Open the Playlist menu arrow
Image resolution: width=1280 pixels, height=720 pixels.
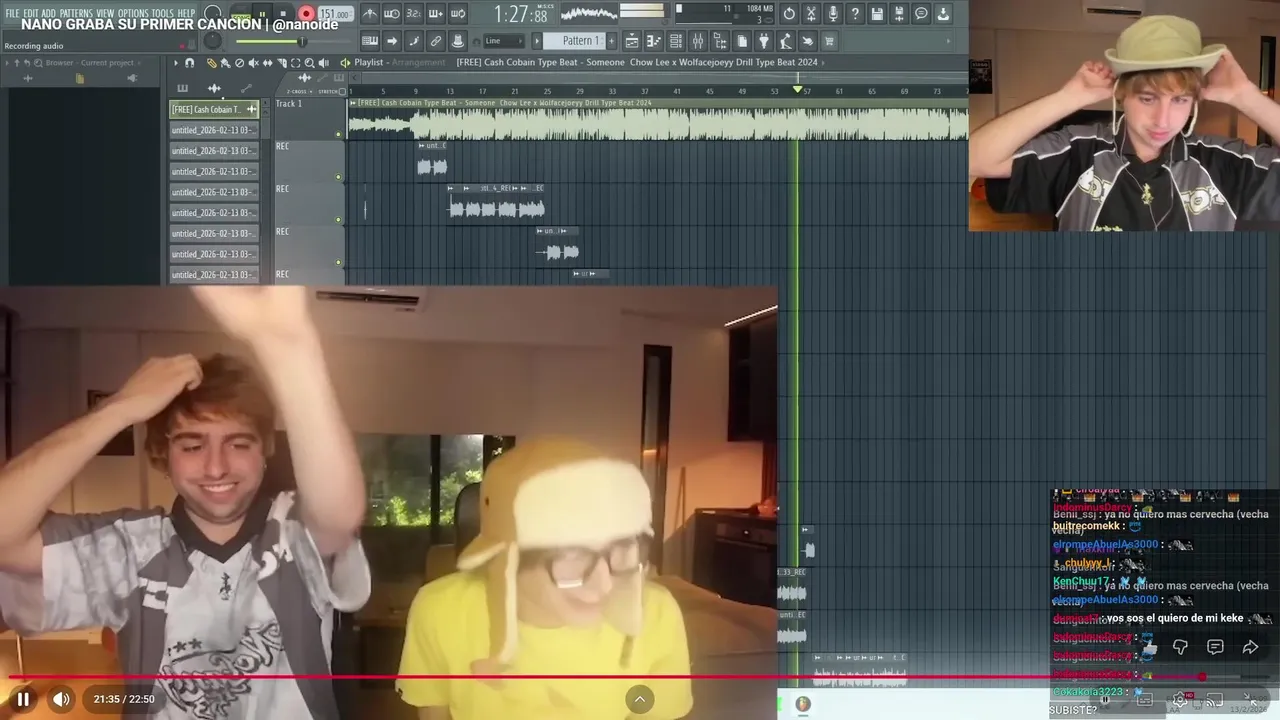point(176,62)
